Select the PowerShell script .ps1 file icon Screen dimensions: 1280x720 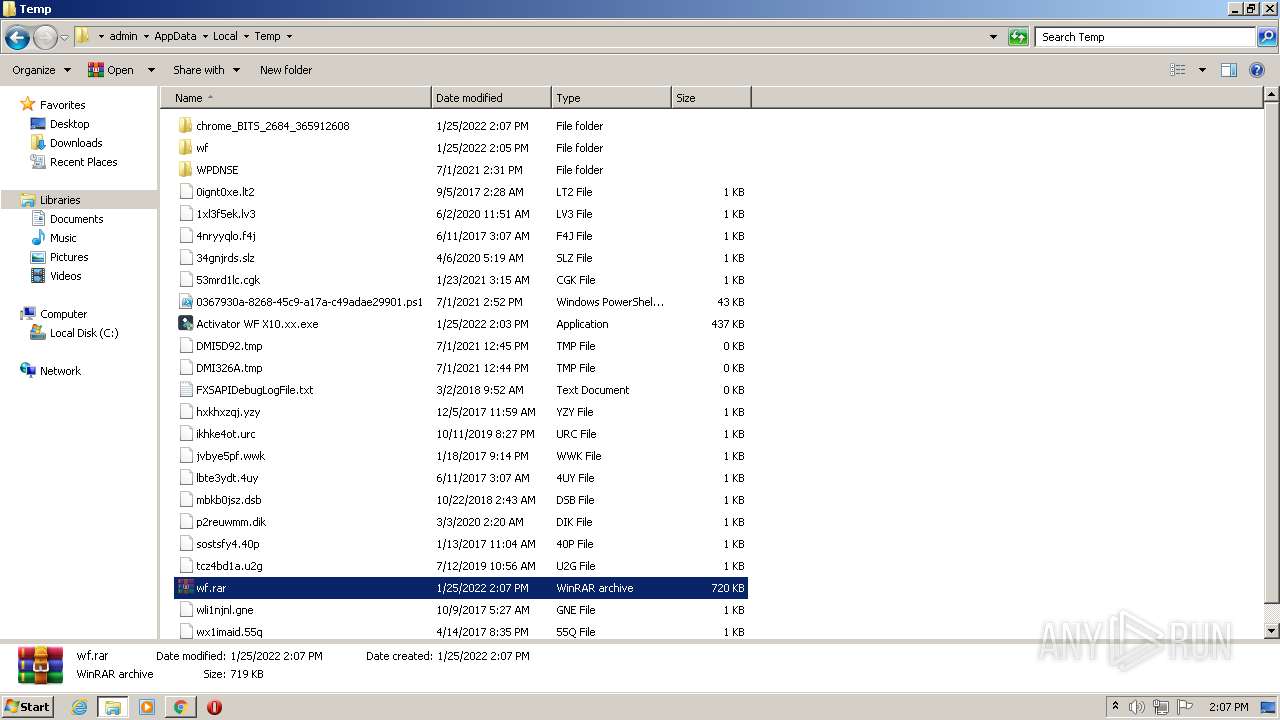click(185, 302)
